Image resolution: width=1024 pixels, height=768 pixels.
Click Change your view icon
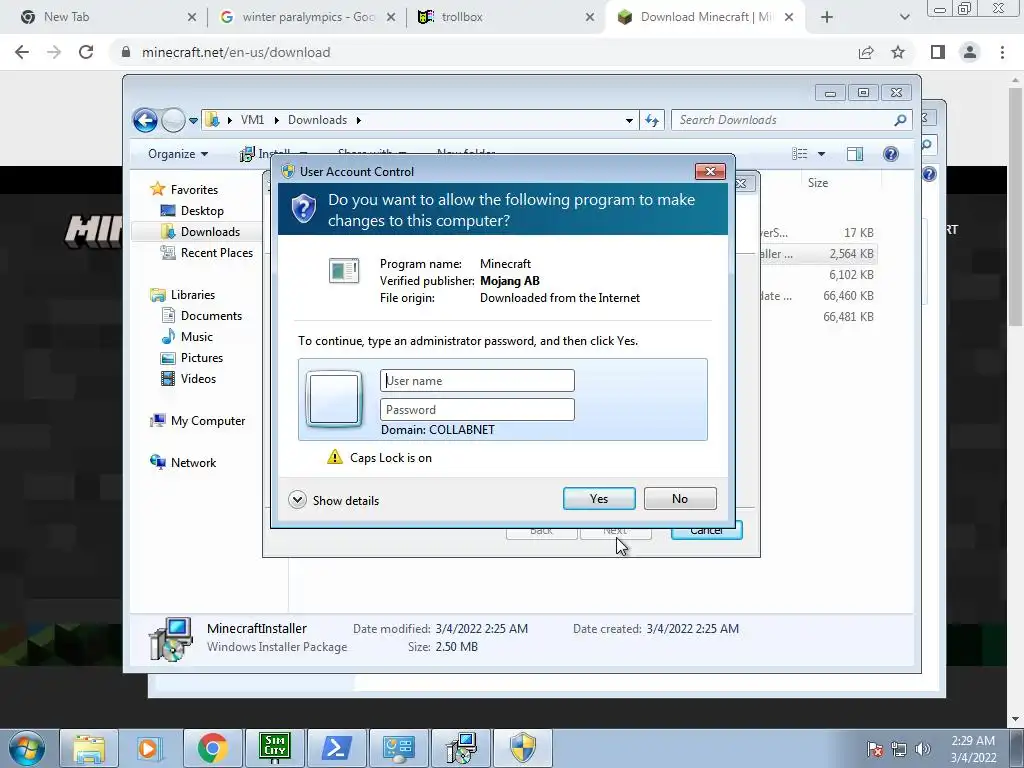pyautogui.click(x=799, y=153)
